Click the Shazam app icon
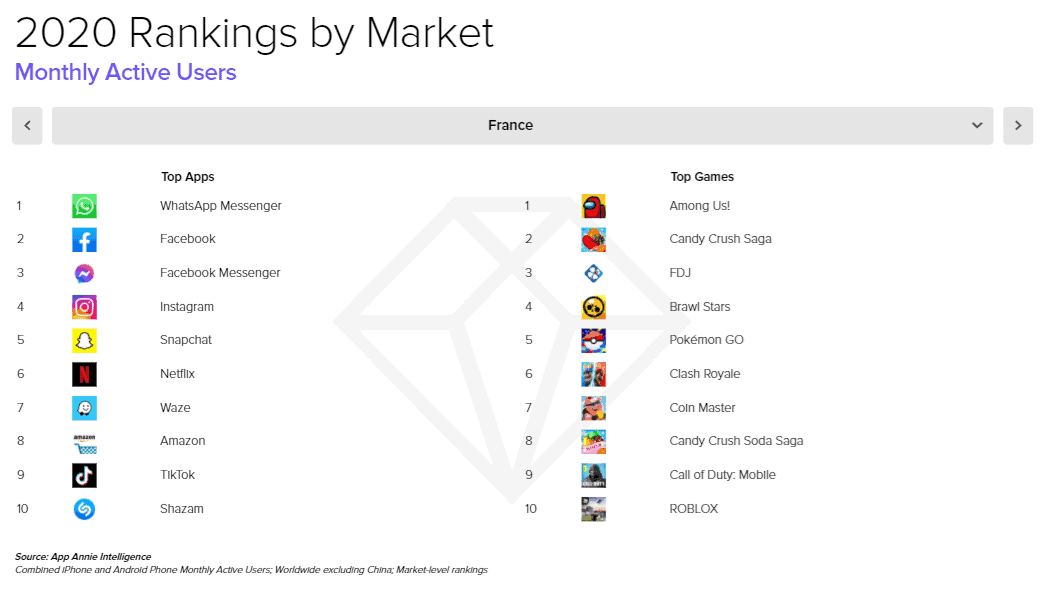The image size is (1058, 599). [84, 509]
